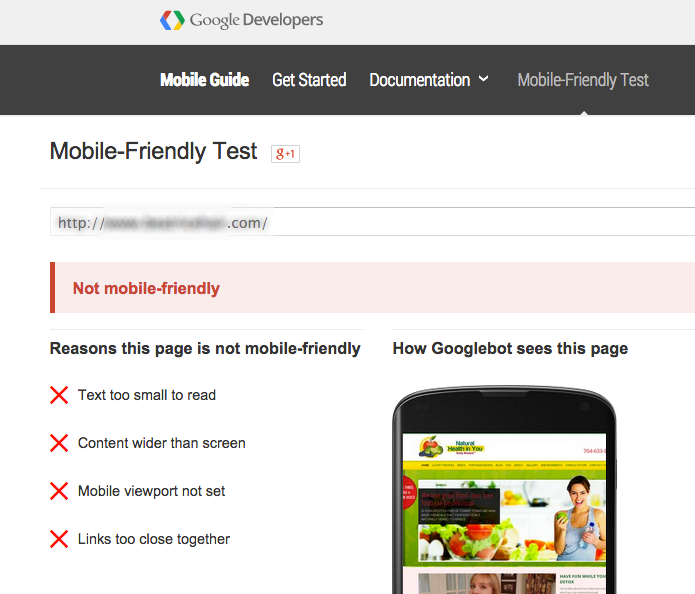Click red X beside Links too close together
Viewport: 695px width, 594px height.
pyautogui.click(x=59, y=539)
